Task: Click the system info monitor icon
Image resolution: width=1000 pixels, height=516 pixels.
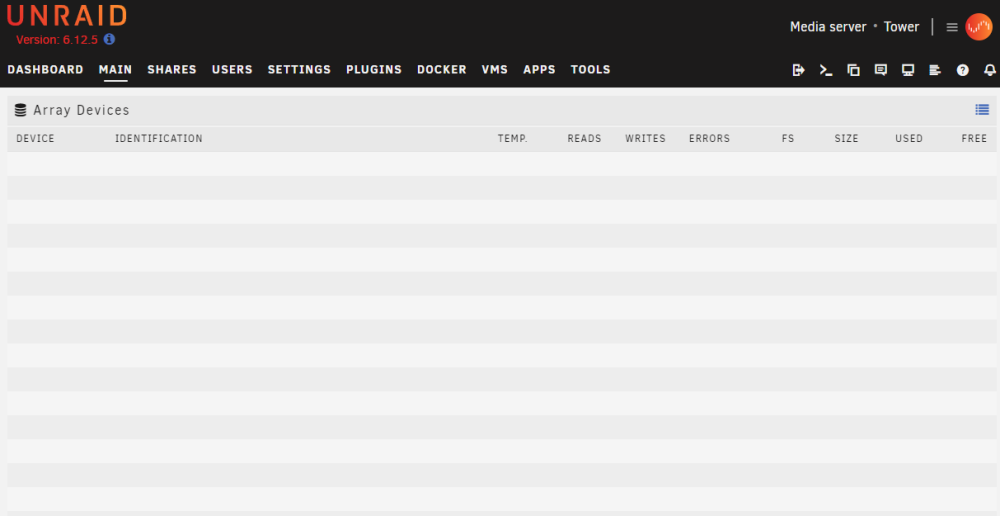Action: [x=908, y=70]
